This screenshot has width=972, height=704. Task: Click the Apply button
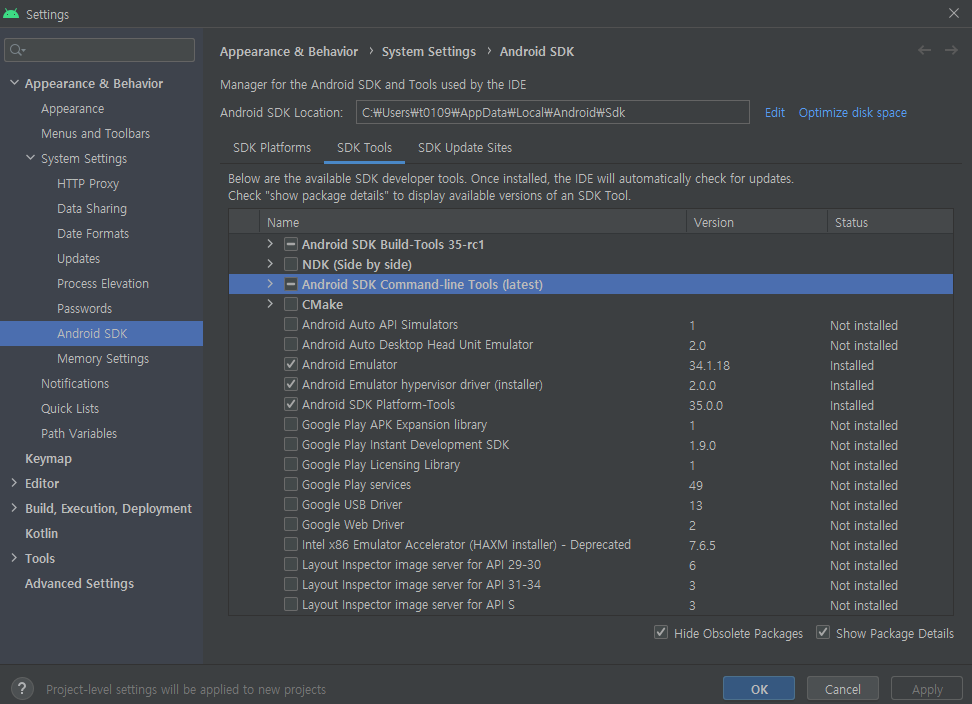pos(927,689)
